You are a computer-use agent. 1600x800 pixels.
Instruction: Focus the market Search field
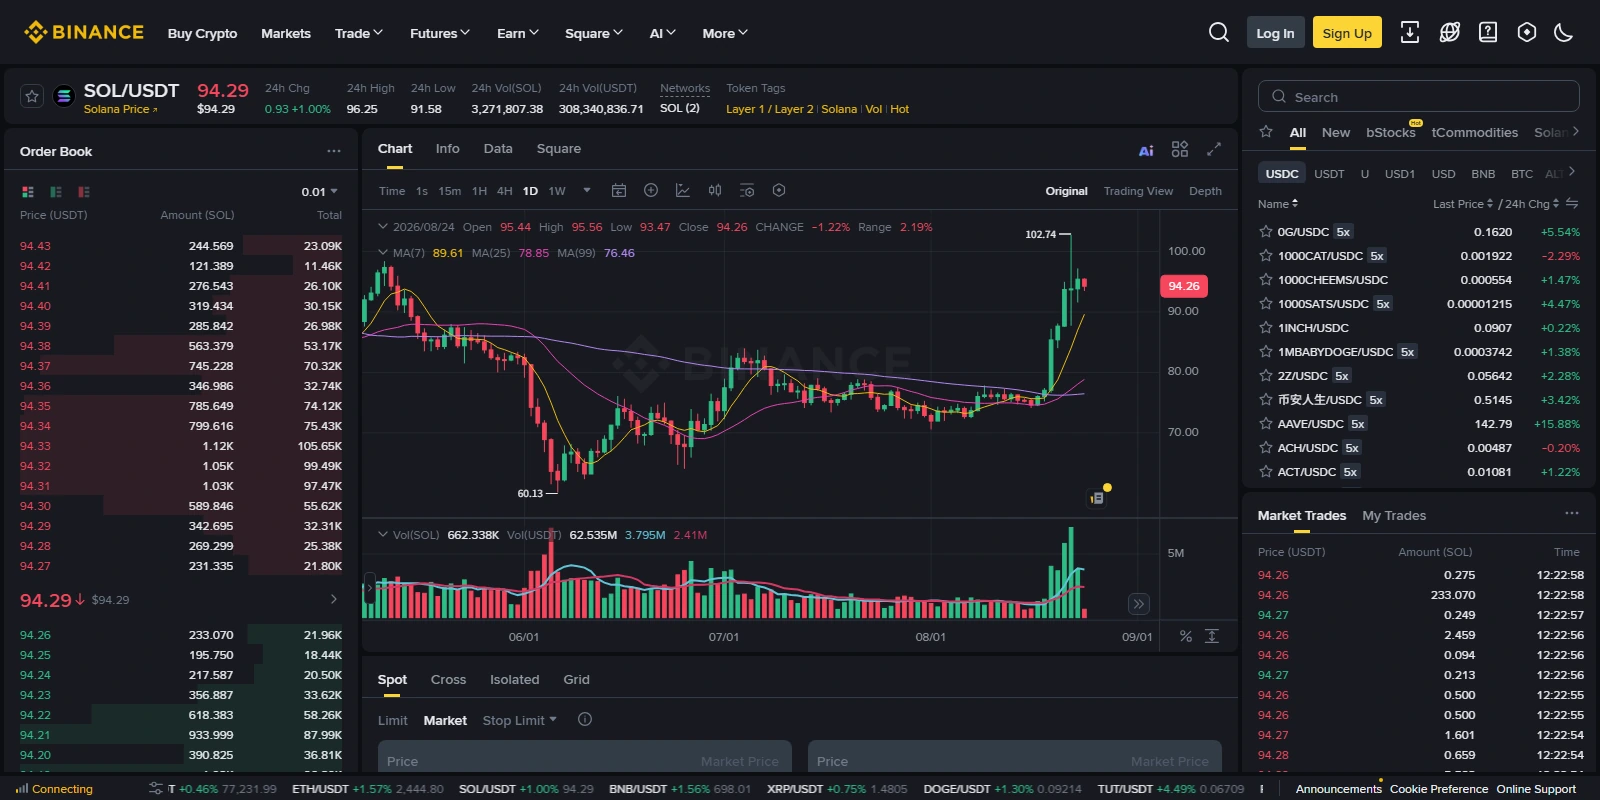(x=1418, y=97)
